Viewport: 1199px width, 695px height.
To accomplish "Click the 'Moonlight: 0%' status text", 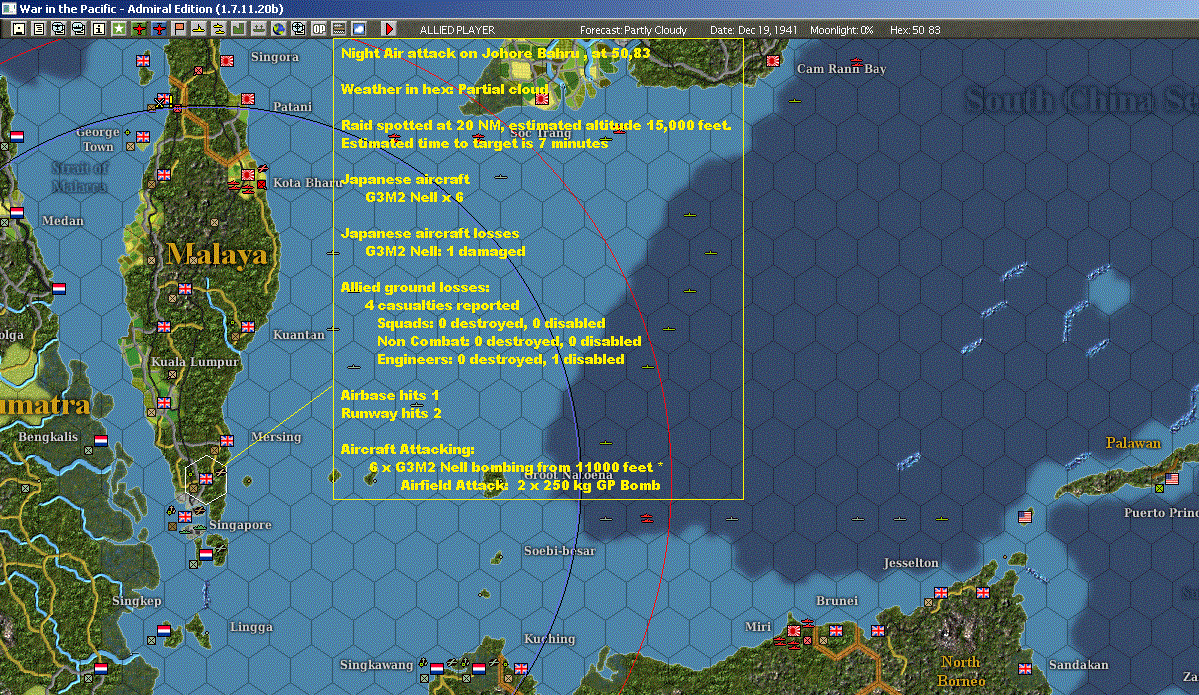I will [x=841, y=30].
